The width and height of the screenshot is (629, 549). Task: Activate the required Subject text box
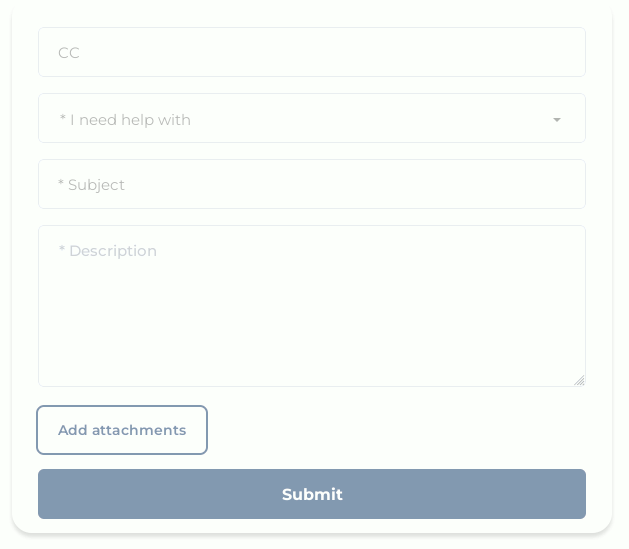pos(311,184)
